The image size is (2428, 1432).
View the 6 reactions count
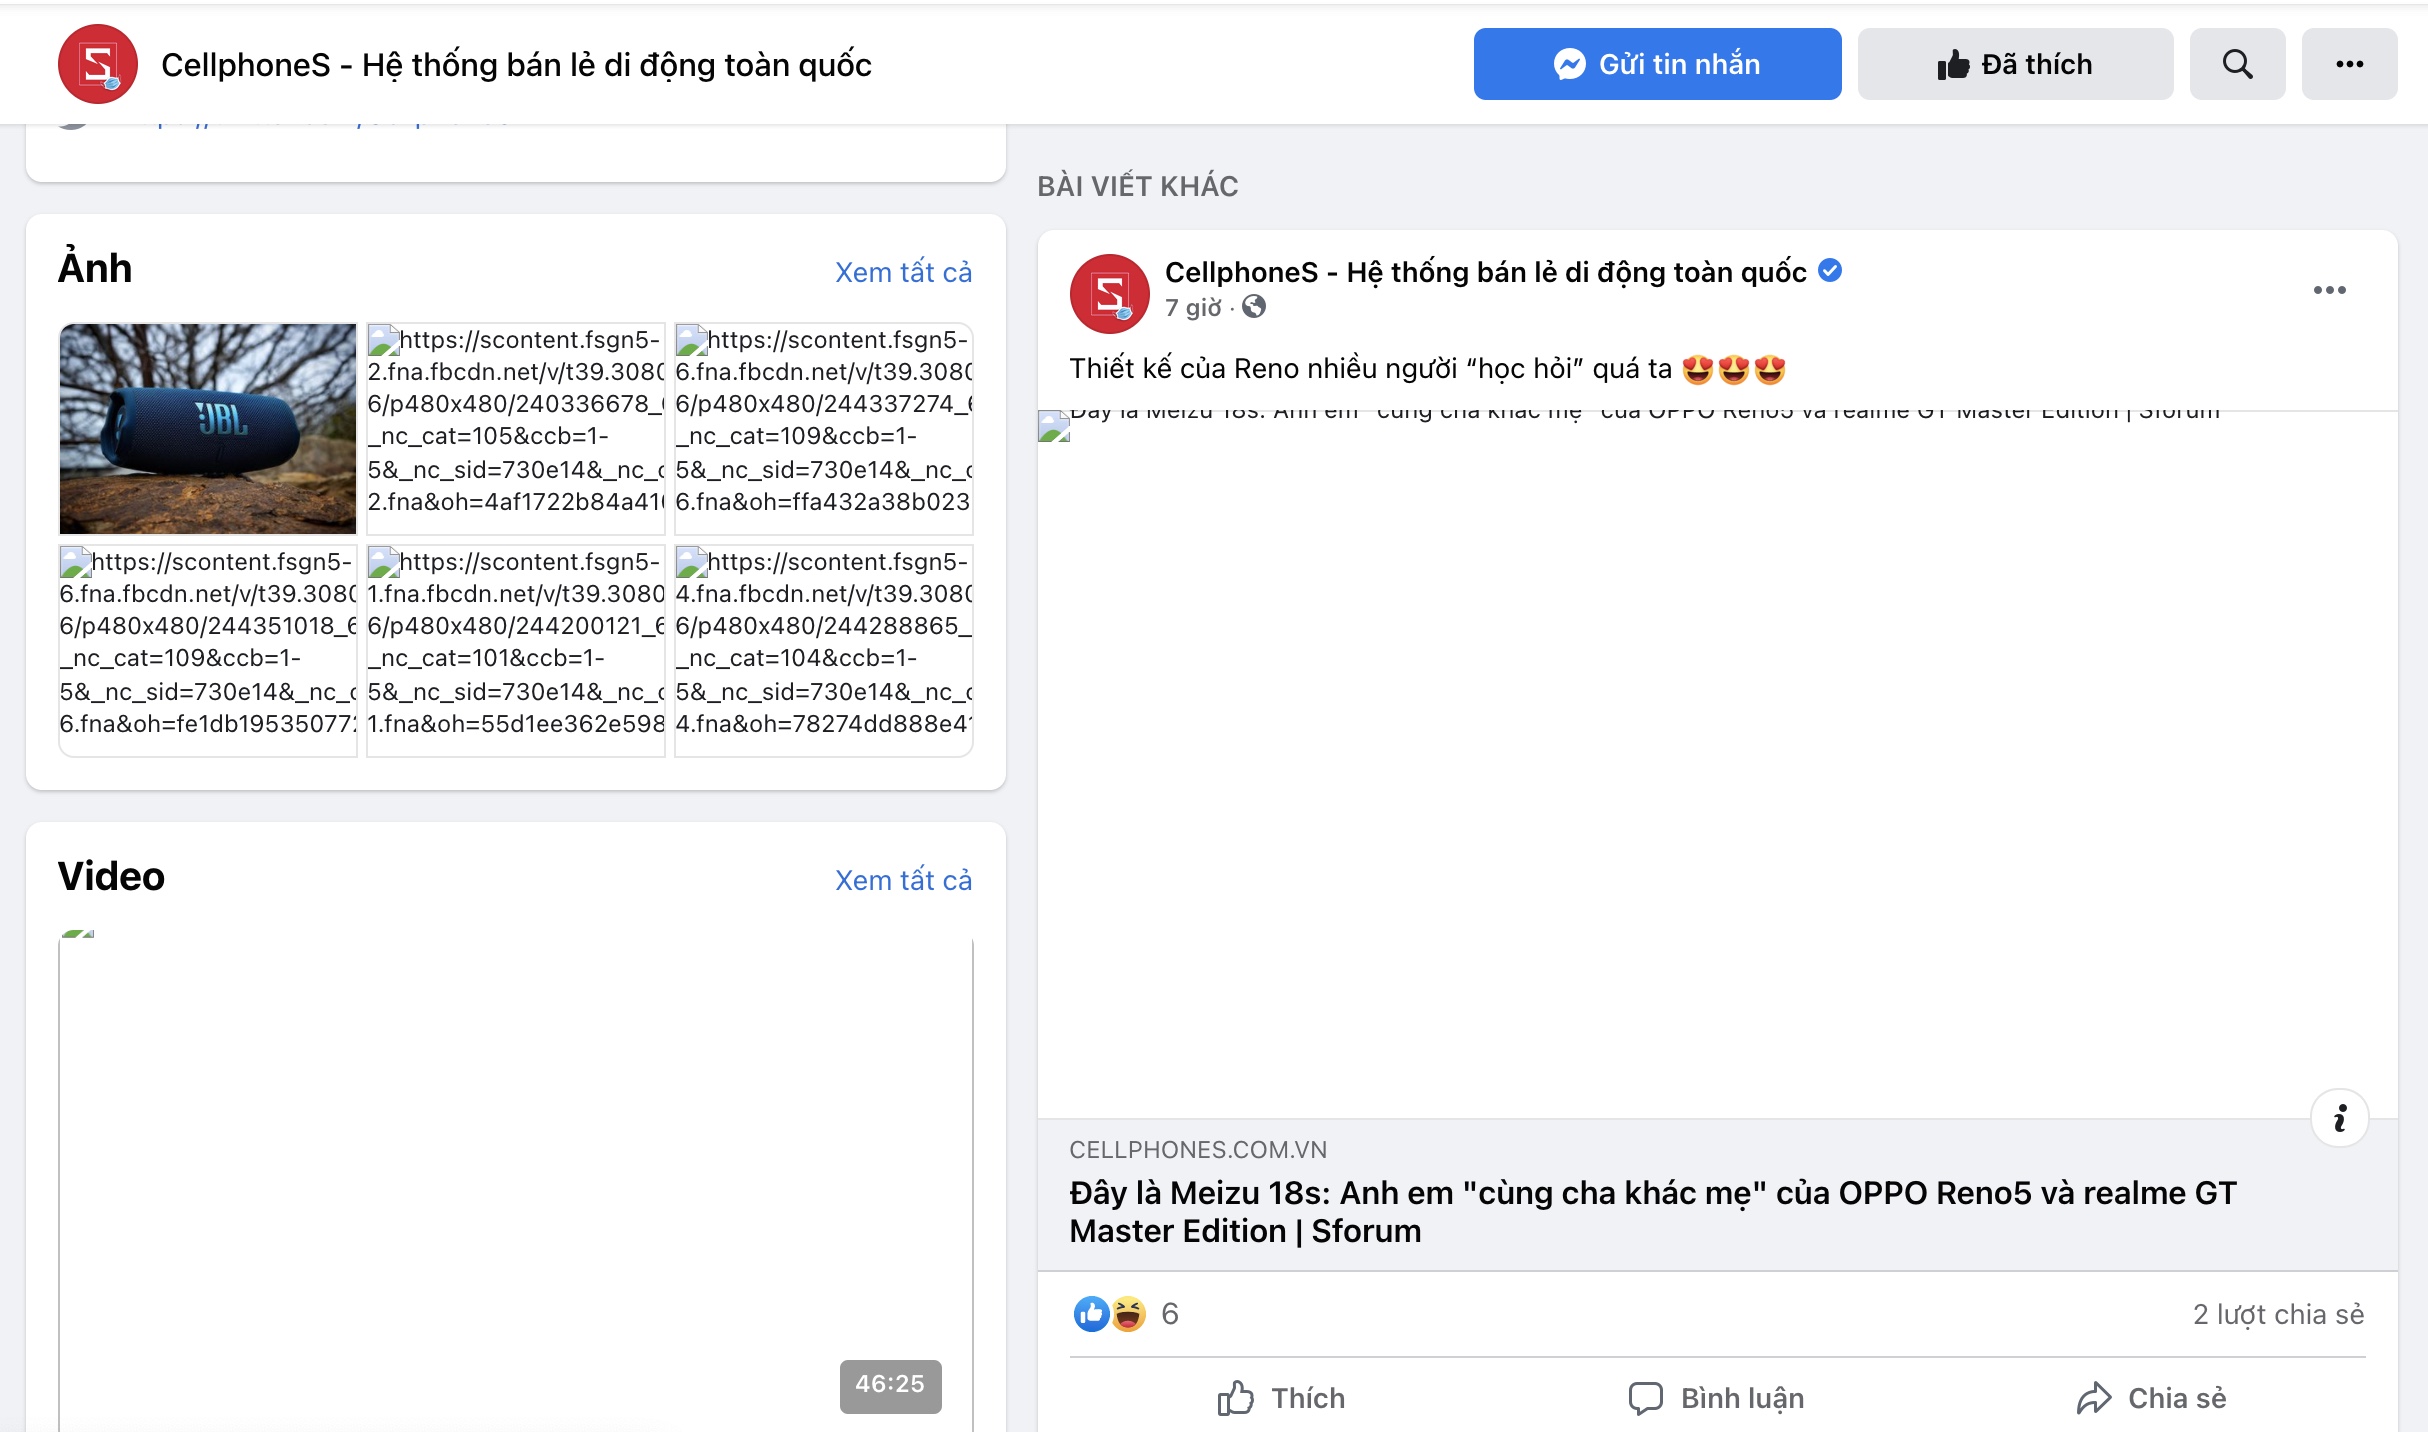(1170, 1314)
